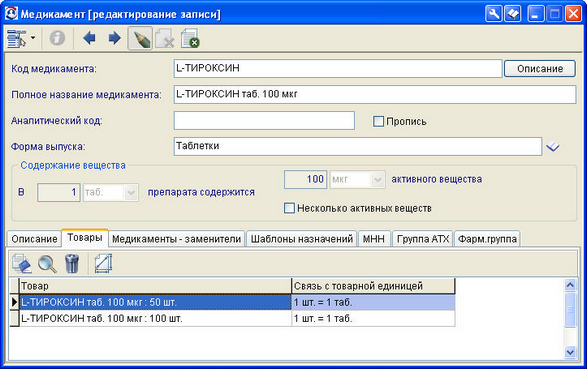Open the мкг unit dropdown
The width and height of the screenshot is (587, 369).
click(378, 180)
